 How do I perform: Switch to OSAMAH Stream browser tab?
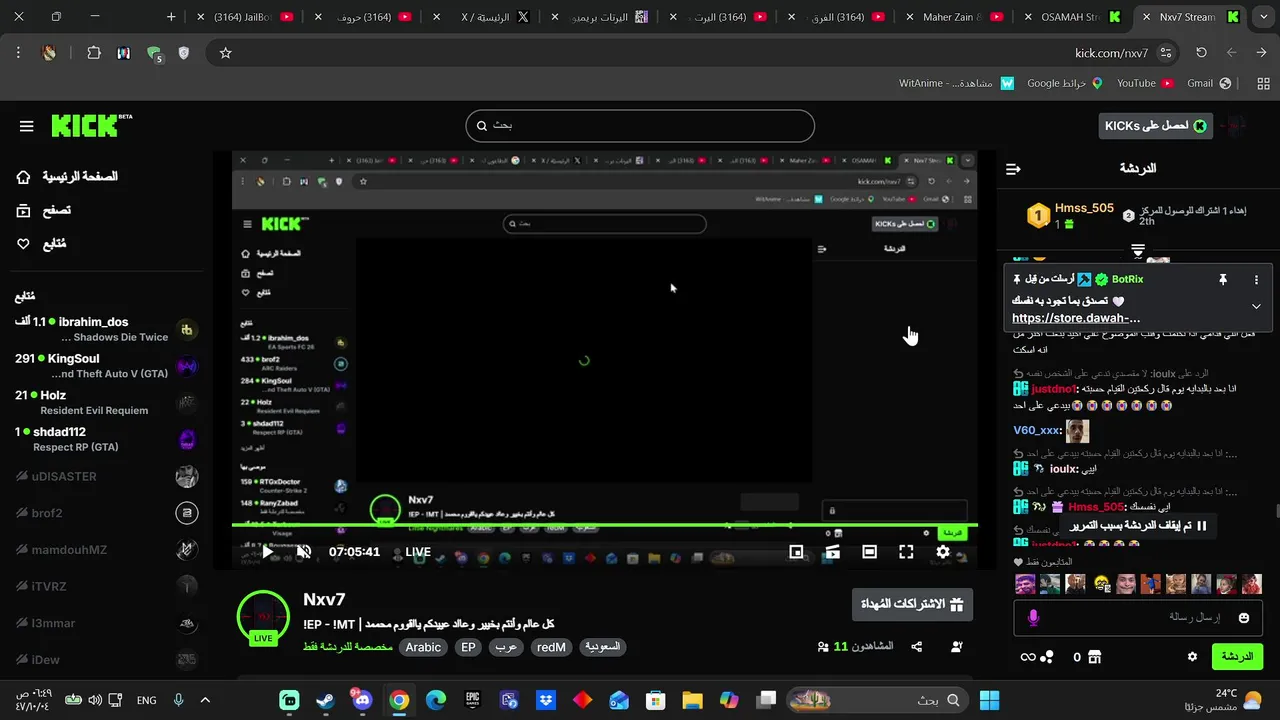(x=1071, y=17)
